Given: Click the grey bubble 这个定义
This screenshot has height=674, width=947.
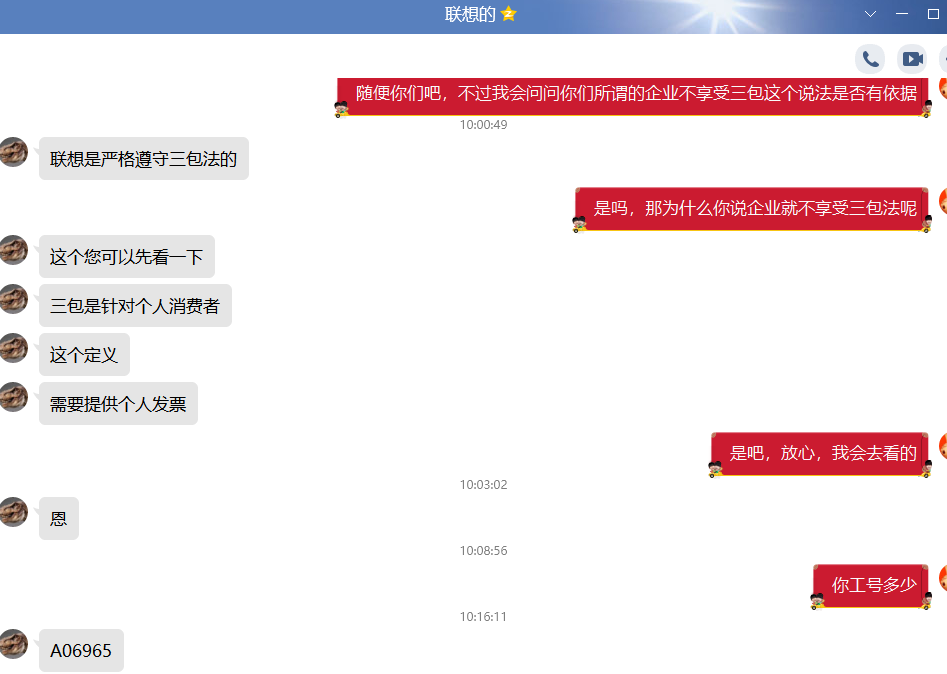Looking at the screenshot, I should [x=84, y=355].
